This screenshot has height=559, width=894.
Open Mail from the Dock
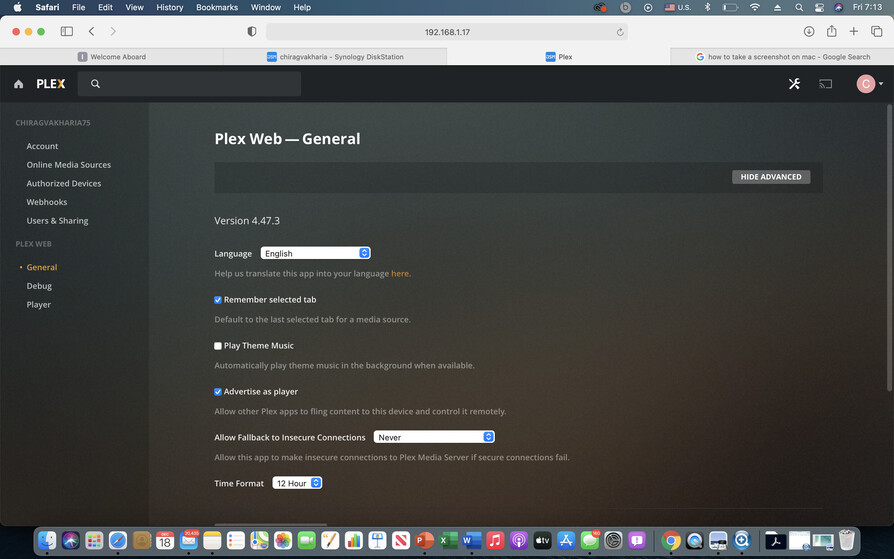189,540
